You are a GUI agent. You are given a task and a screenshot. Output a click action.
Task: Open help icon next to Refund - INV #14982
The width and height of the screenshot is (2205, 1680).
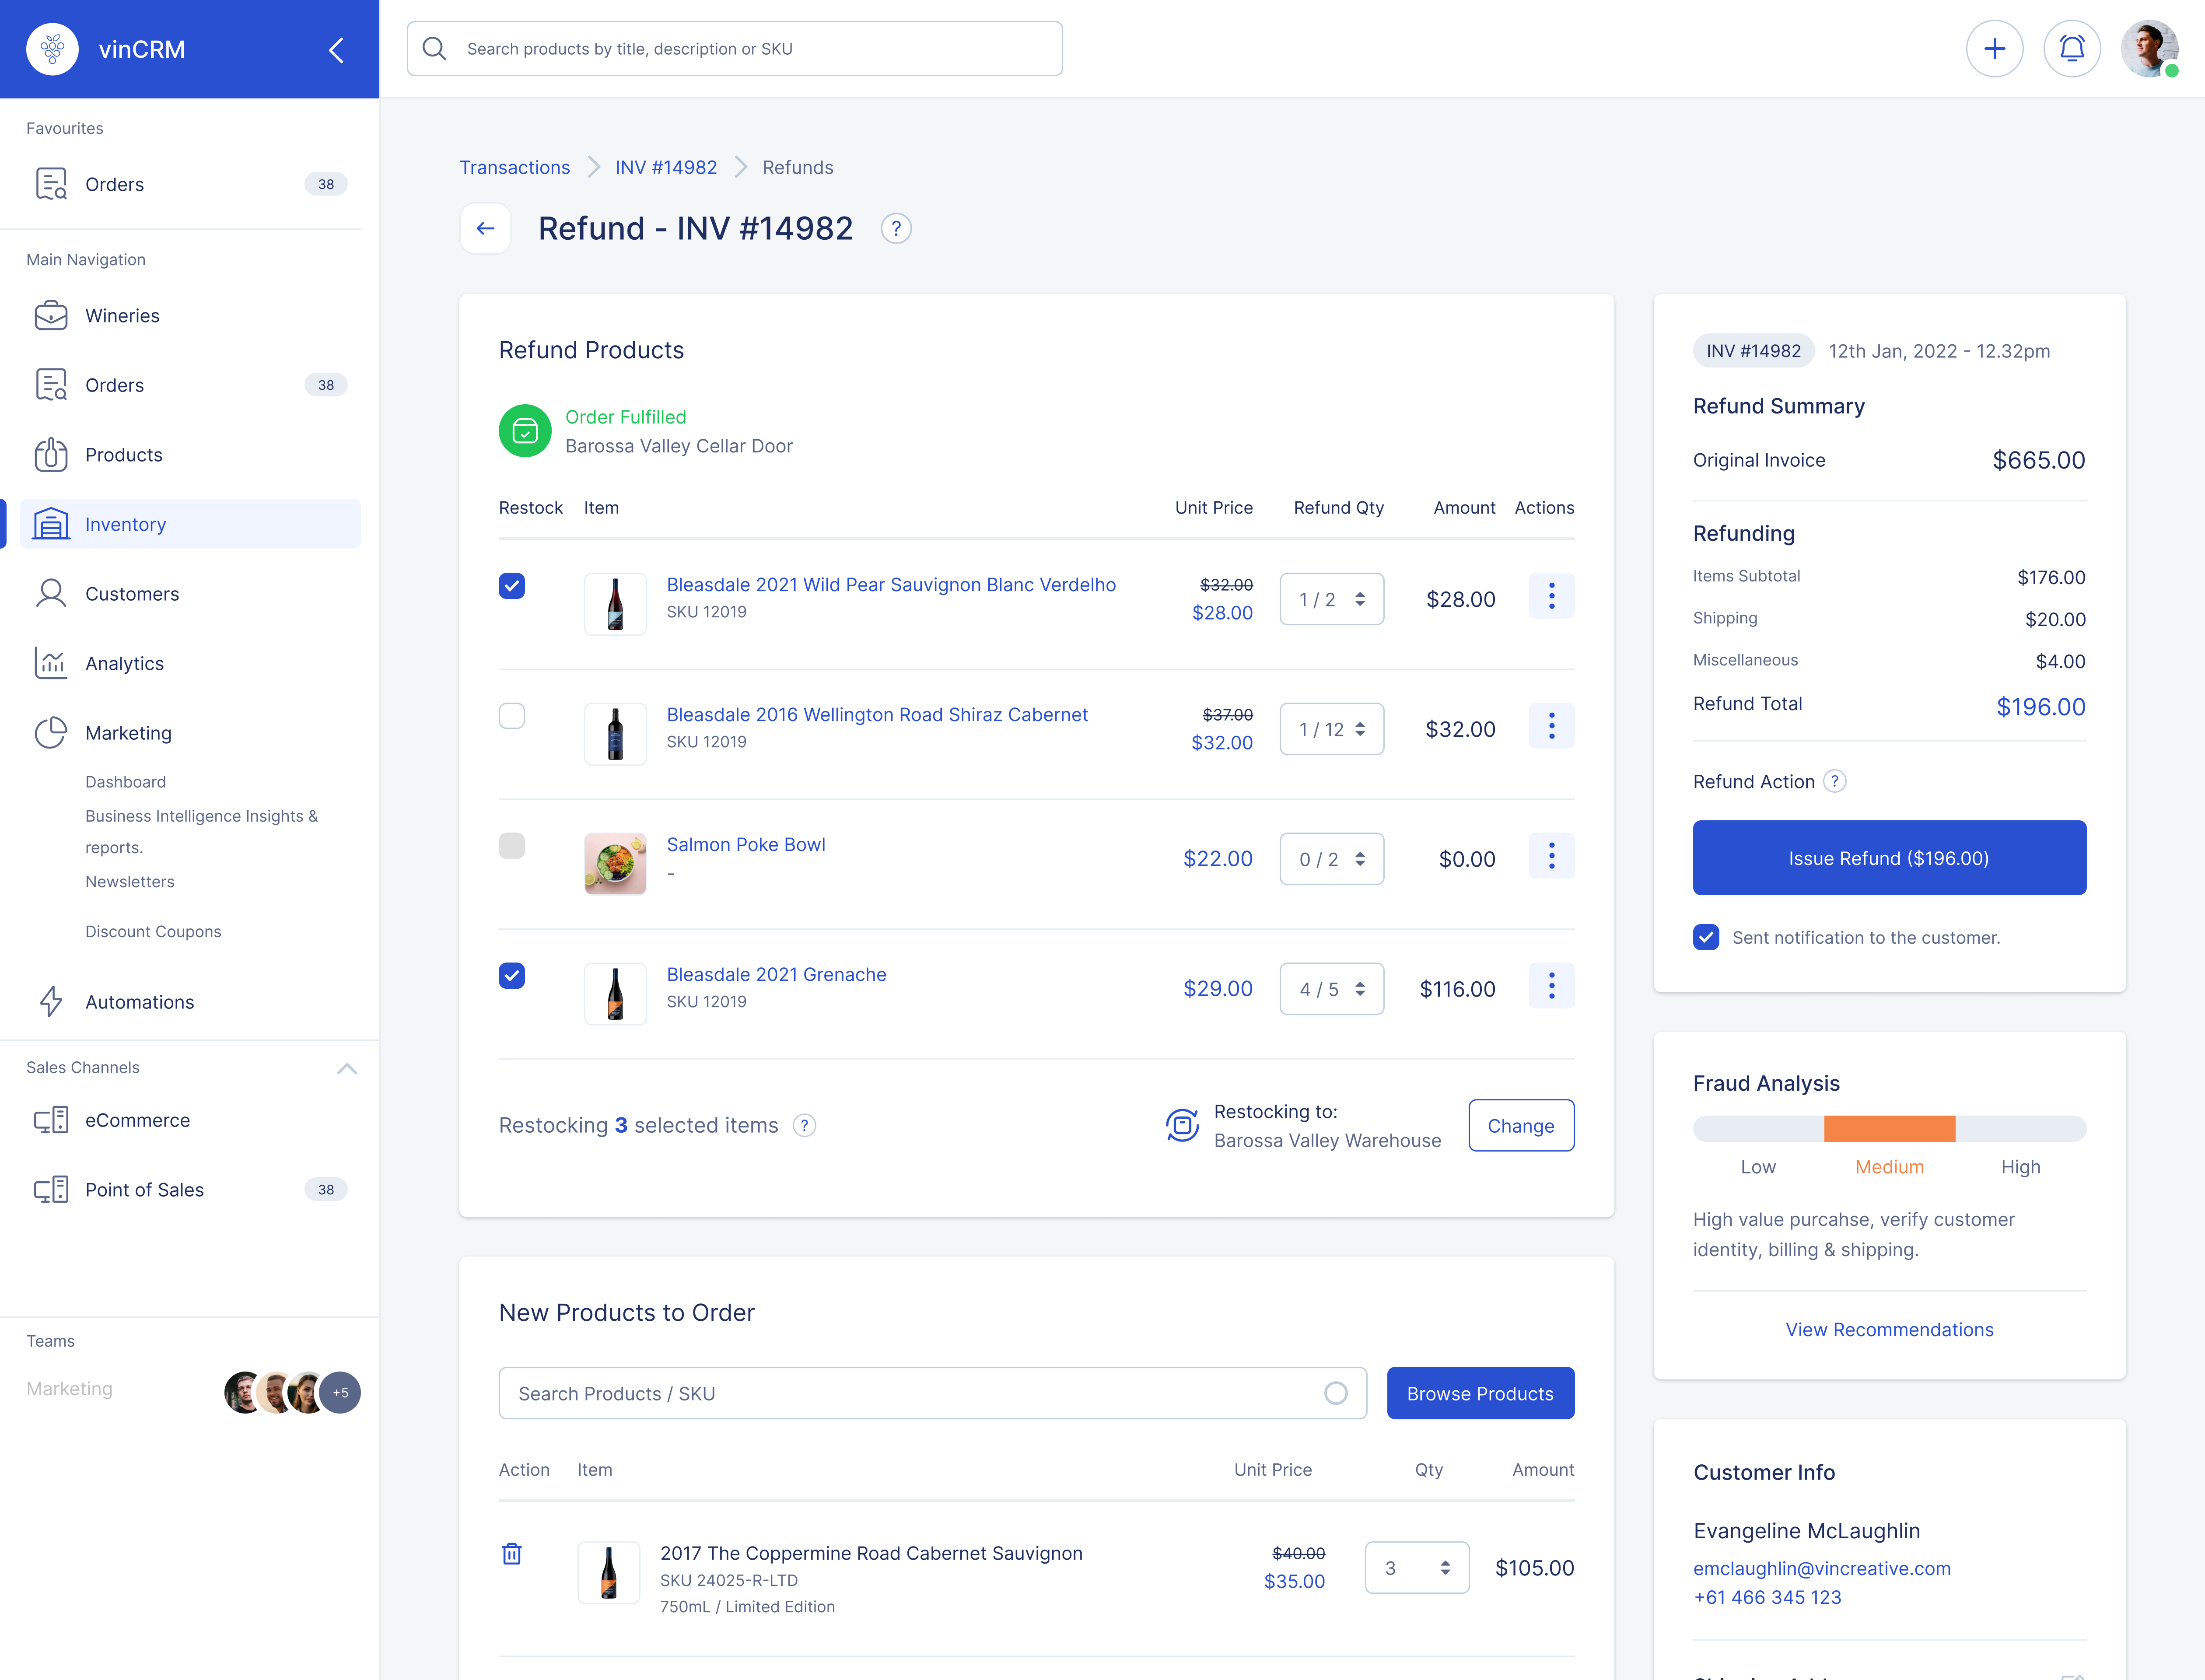896,229
